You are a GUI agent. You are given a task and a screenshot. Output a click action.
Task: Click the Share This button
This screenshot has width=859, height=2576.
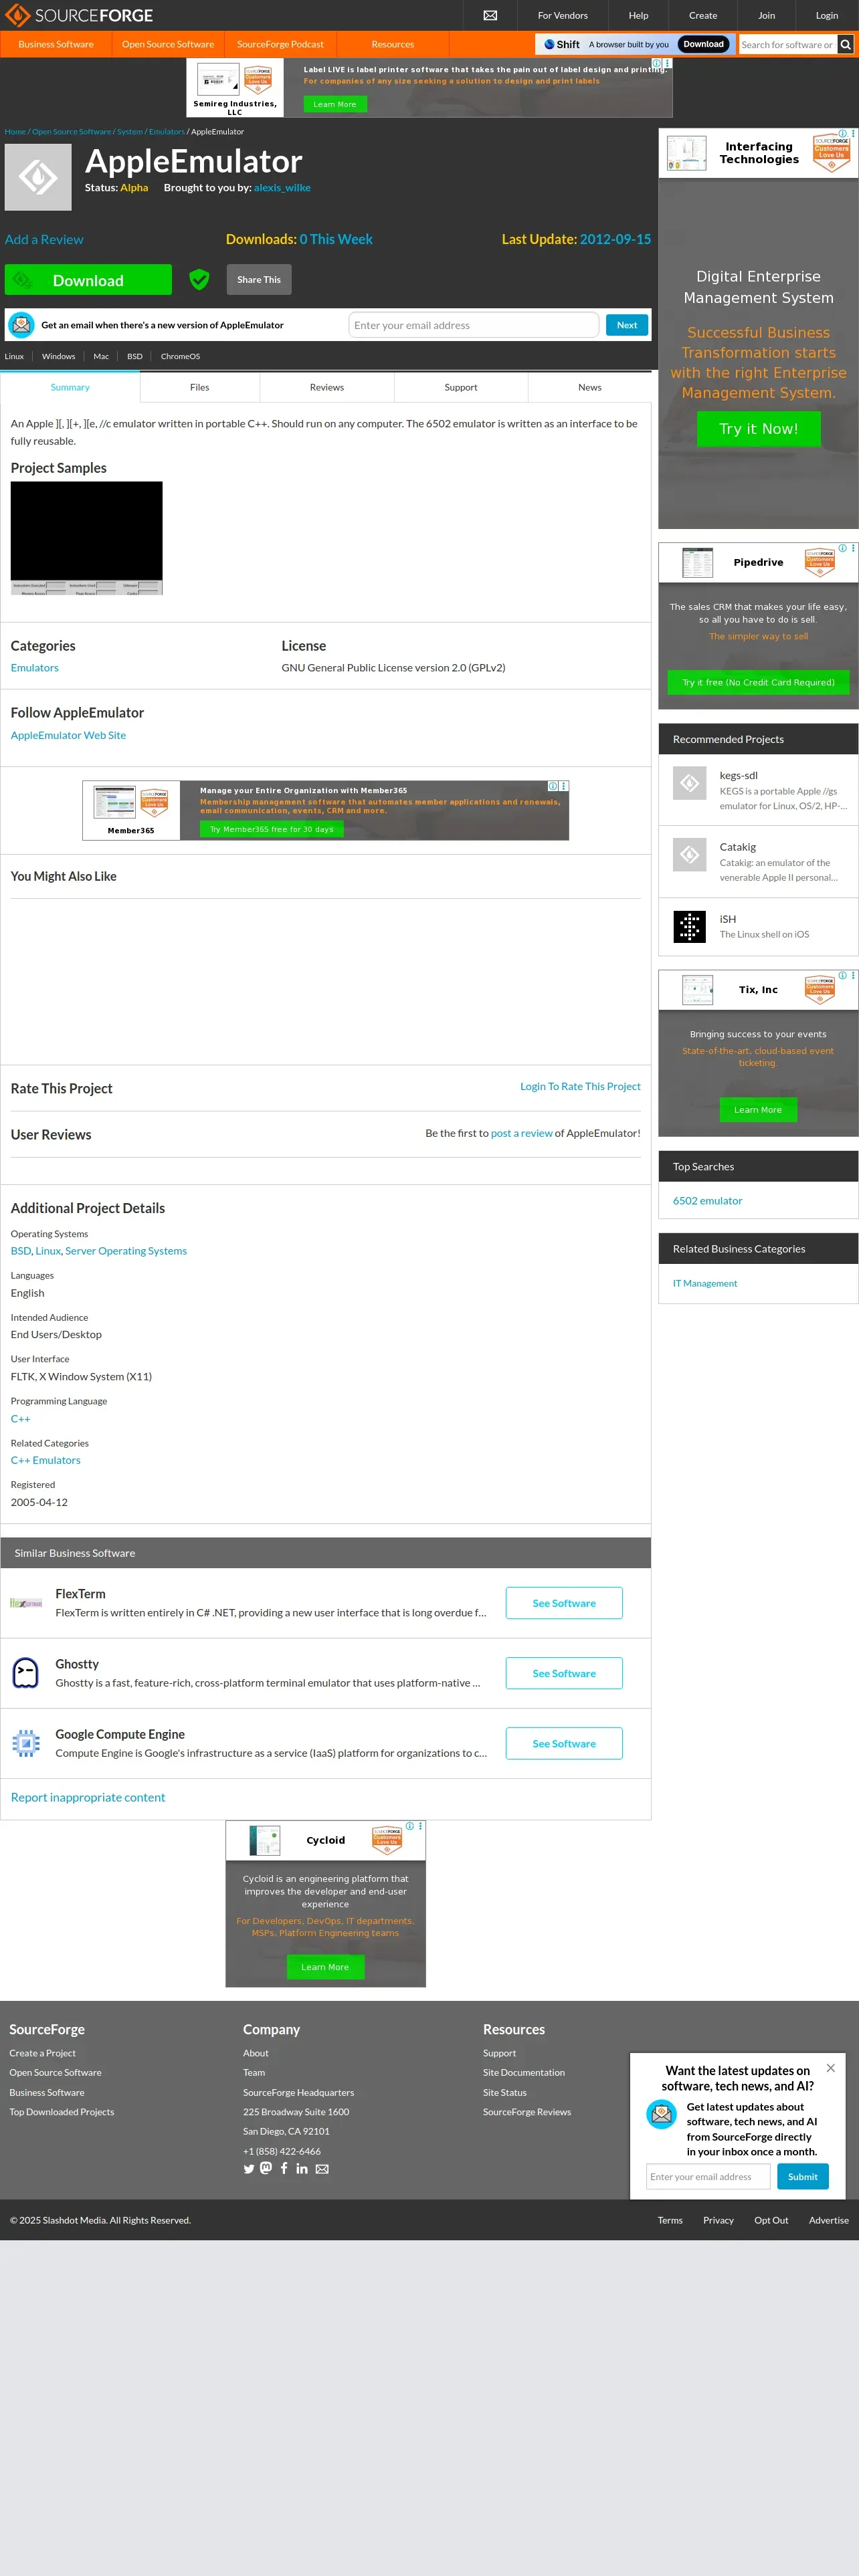point(259,280)
